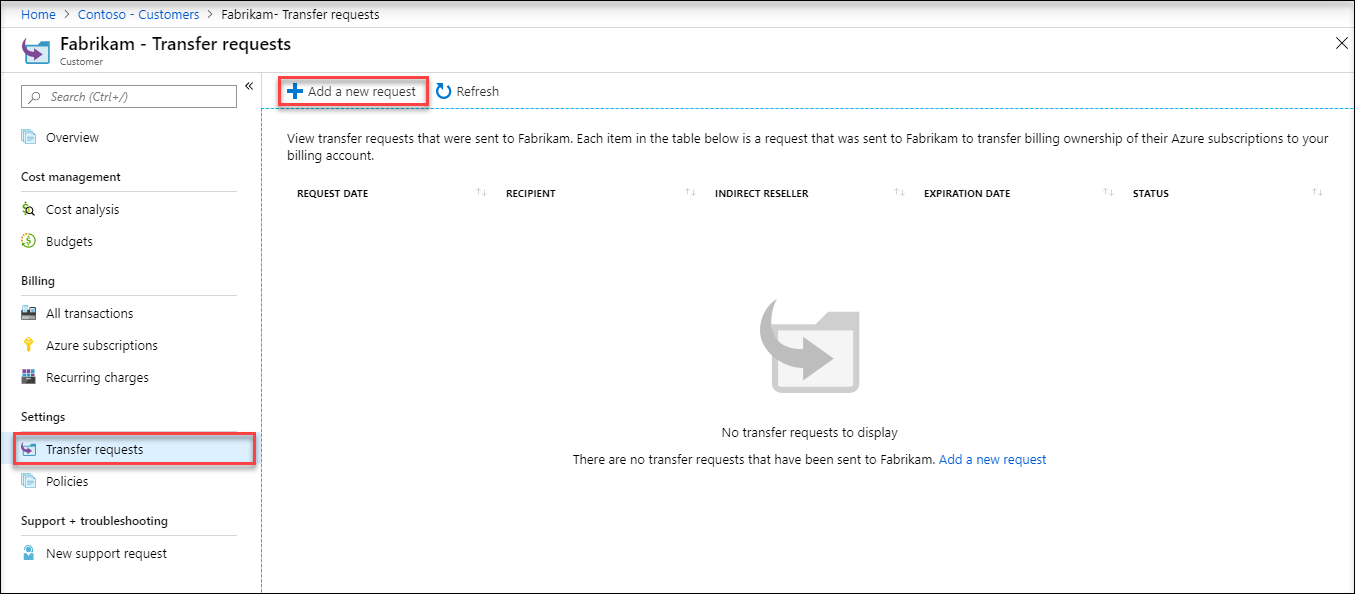This screenshot has width=1358, height=599.
Task: Click the Transfer requests sidebar icon
Action: tap(29, 449)
